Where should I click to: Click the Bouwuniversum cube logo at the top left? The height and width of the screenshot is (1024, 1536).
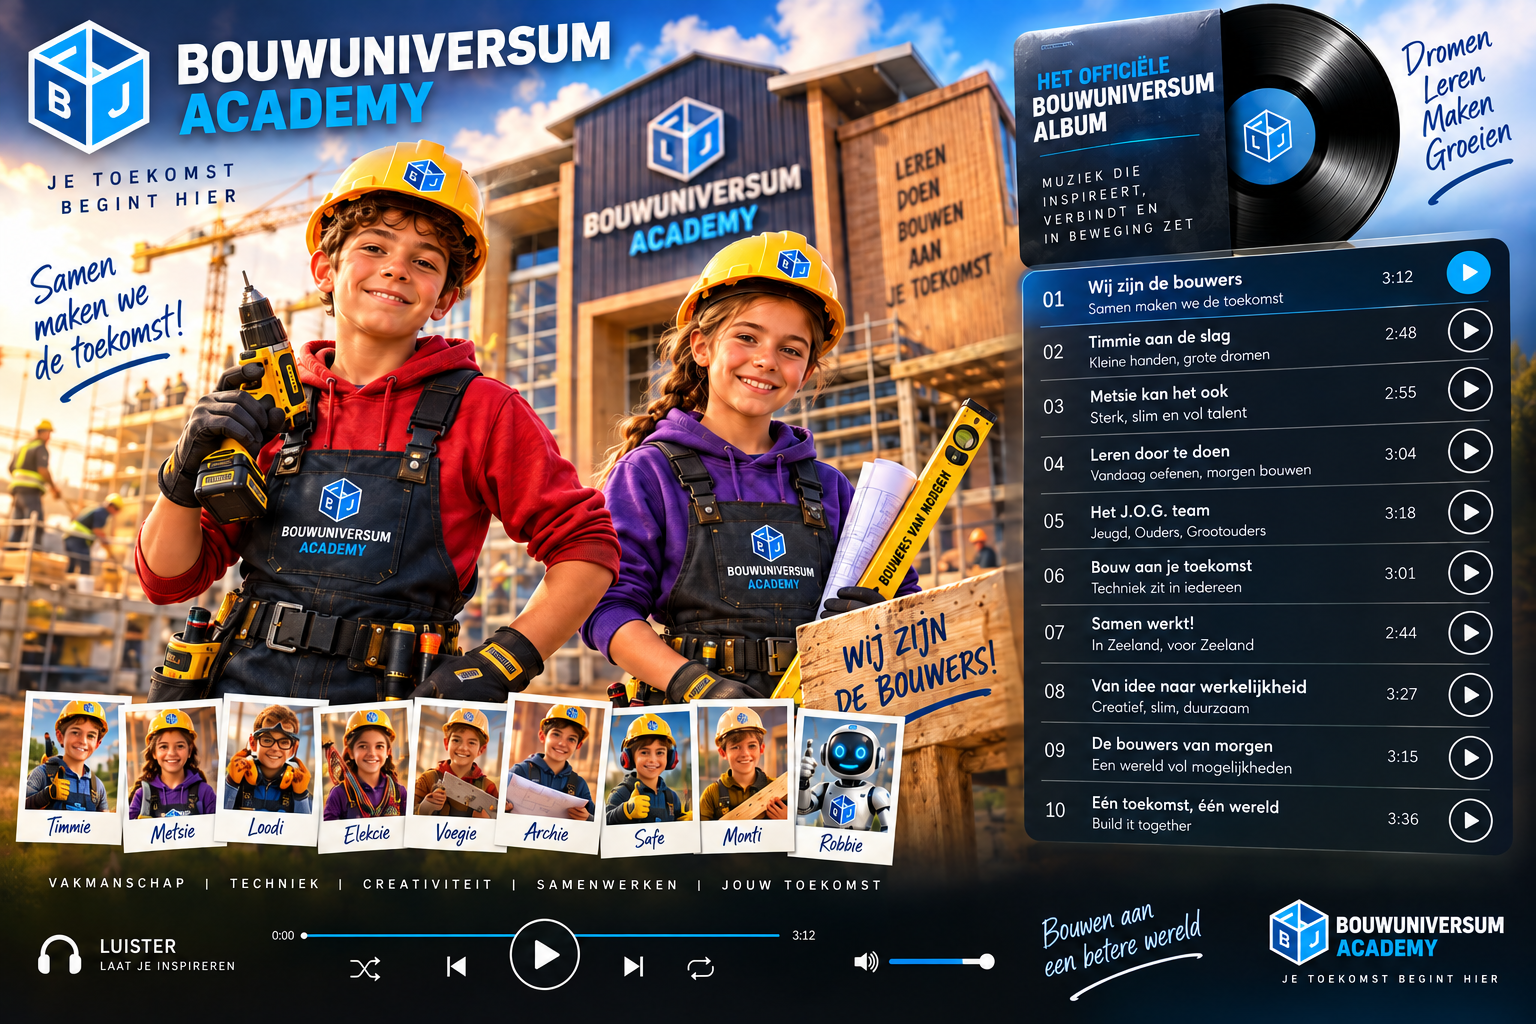coord(89,86)
